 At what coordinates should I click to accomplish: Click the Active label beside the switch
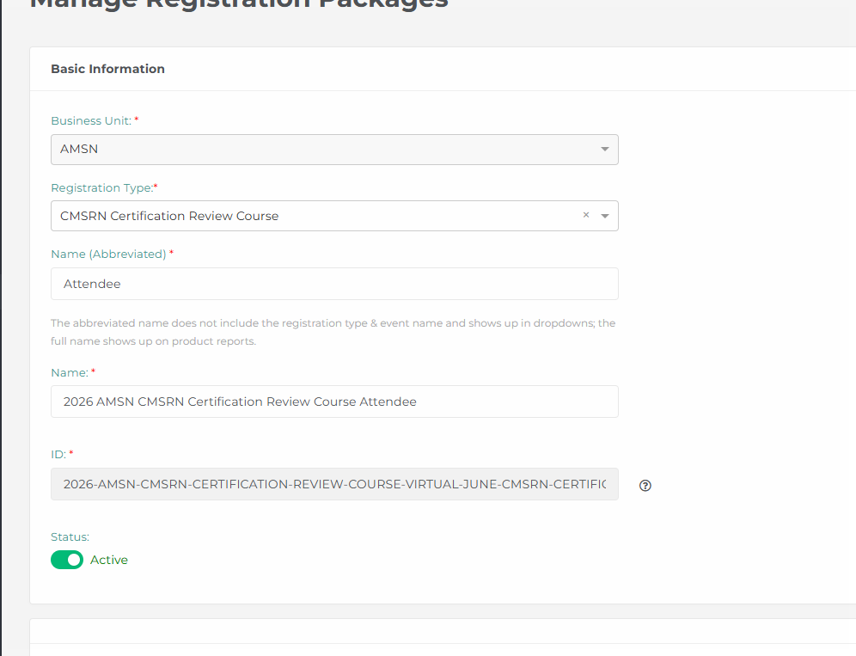(x=109, y=560)
